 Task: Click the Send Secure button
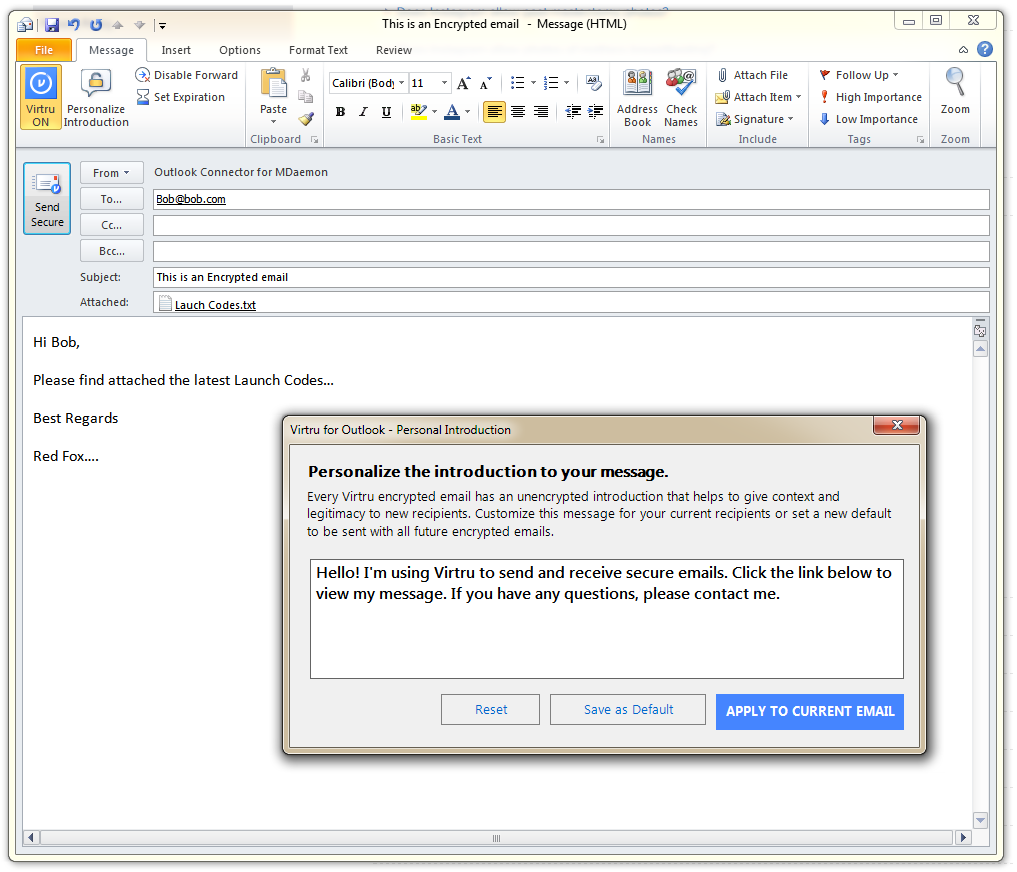(x=47, y=198)
